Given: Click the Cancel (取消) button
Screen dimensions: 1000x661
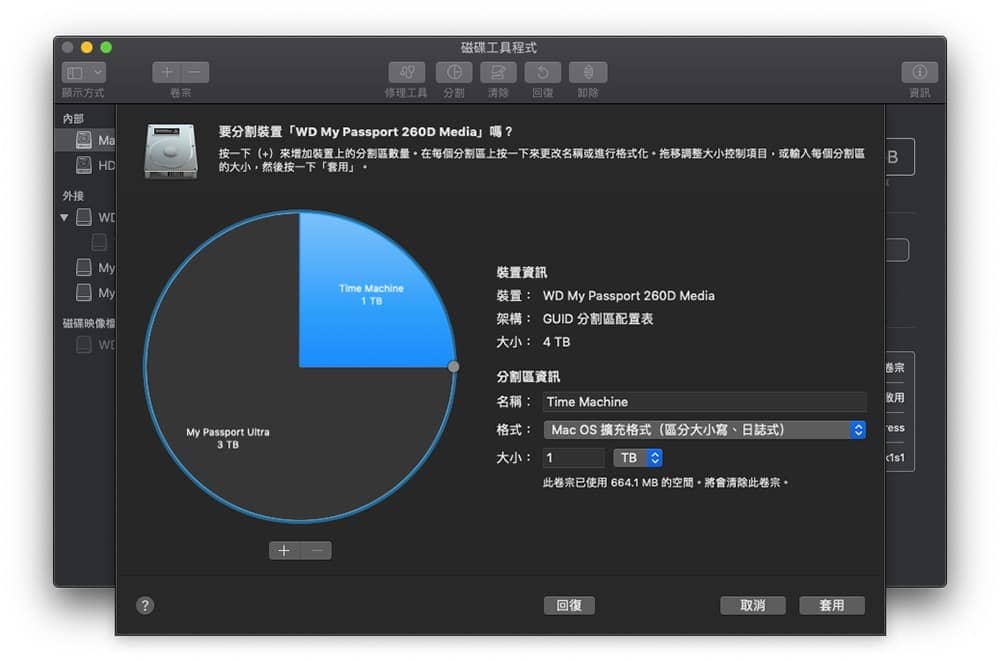Looking at the screenshot, I should tap(753, 605).
